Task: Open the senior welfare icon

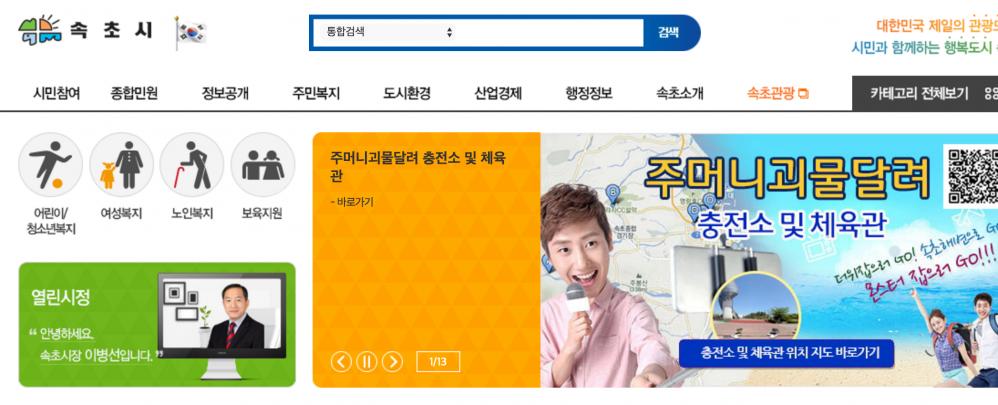Action: tap(192, 164)
